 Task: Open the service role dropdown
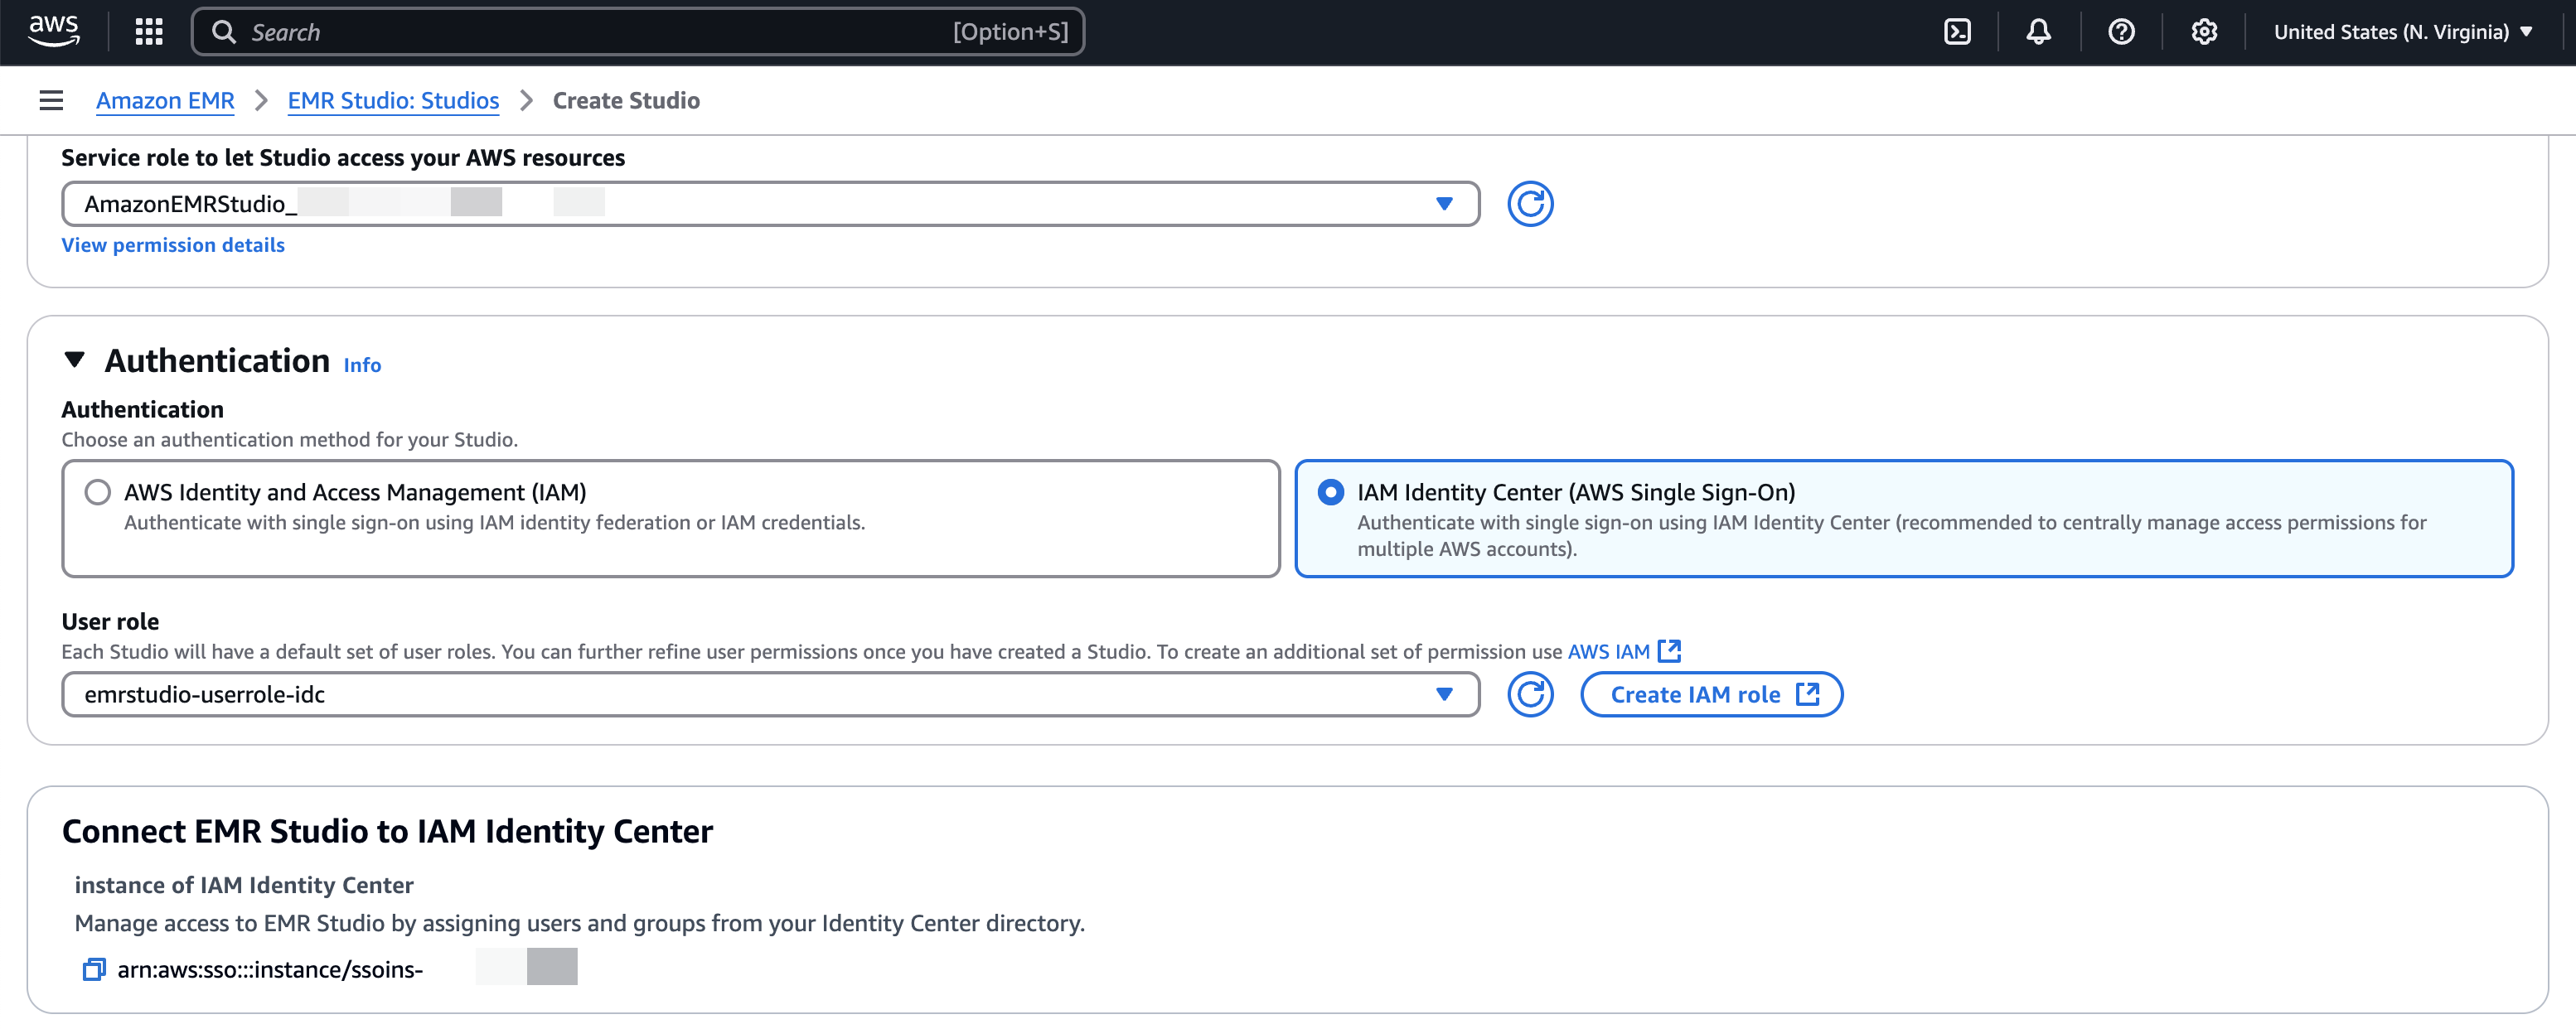point(1444,203)
